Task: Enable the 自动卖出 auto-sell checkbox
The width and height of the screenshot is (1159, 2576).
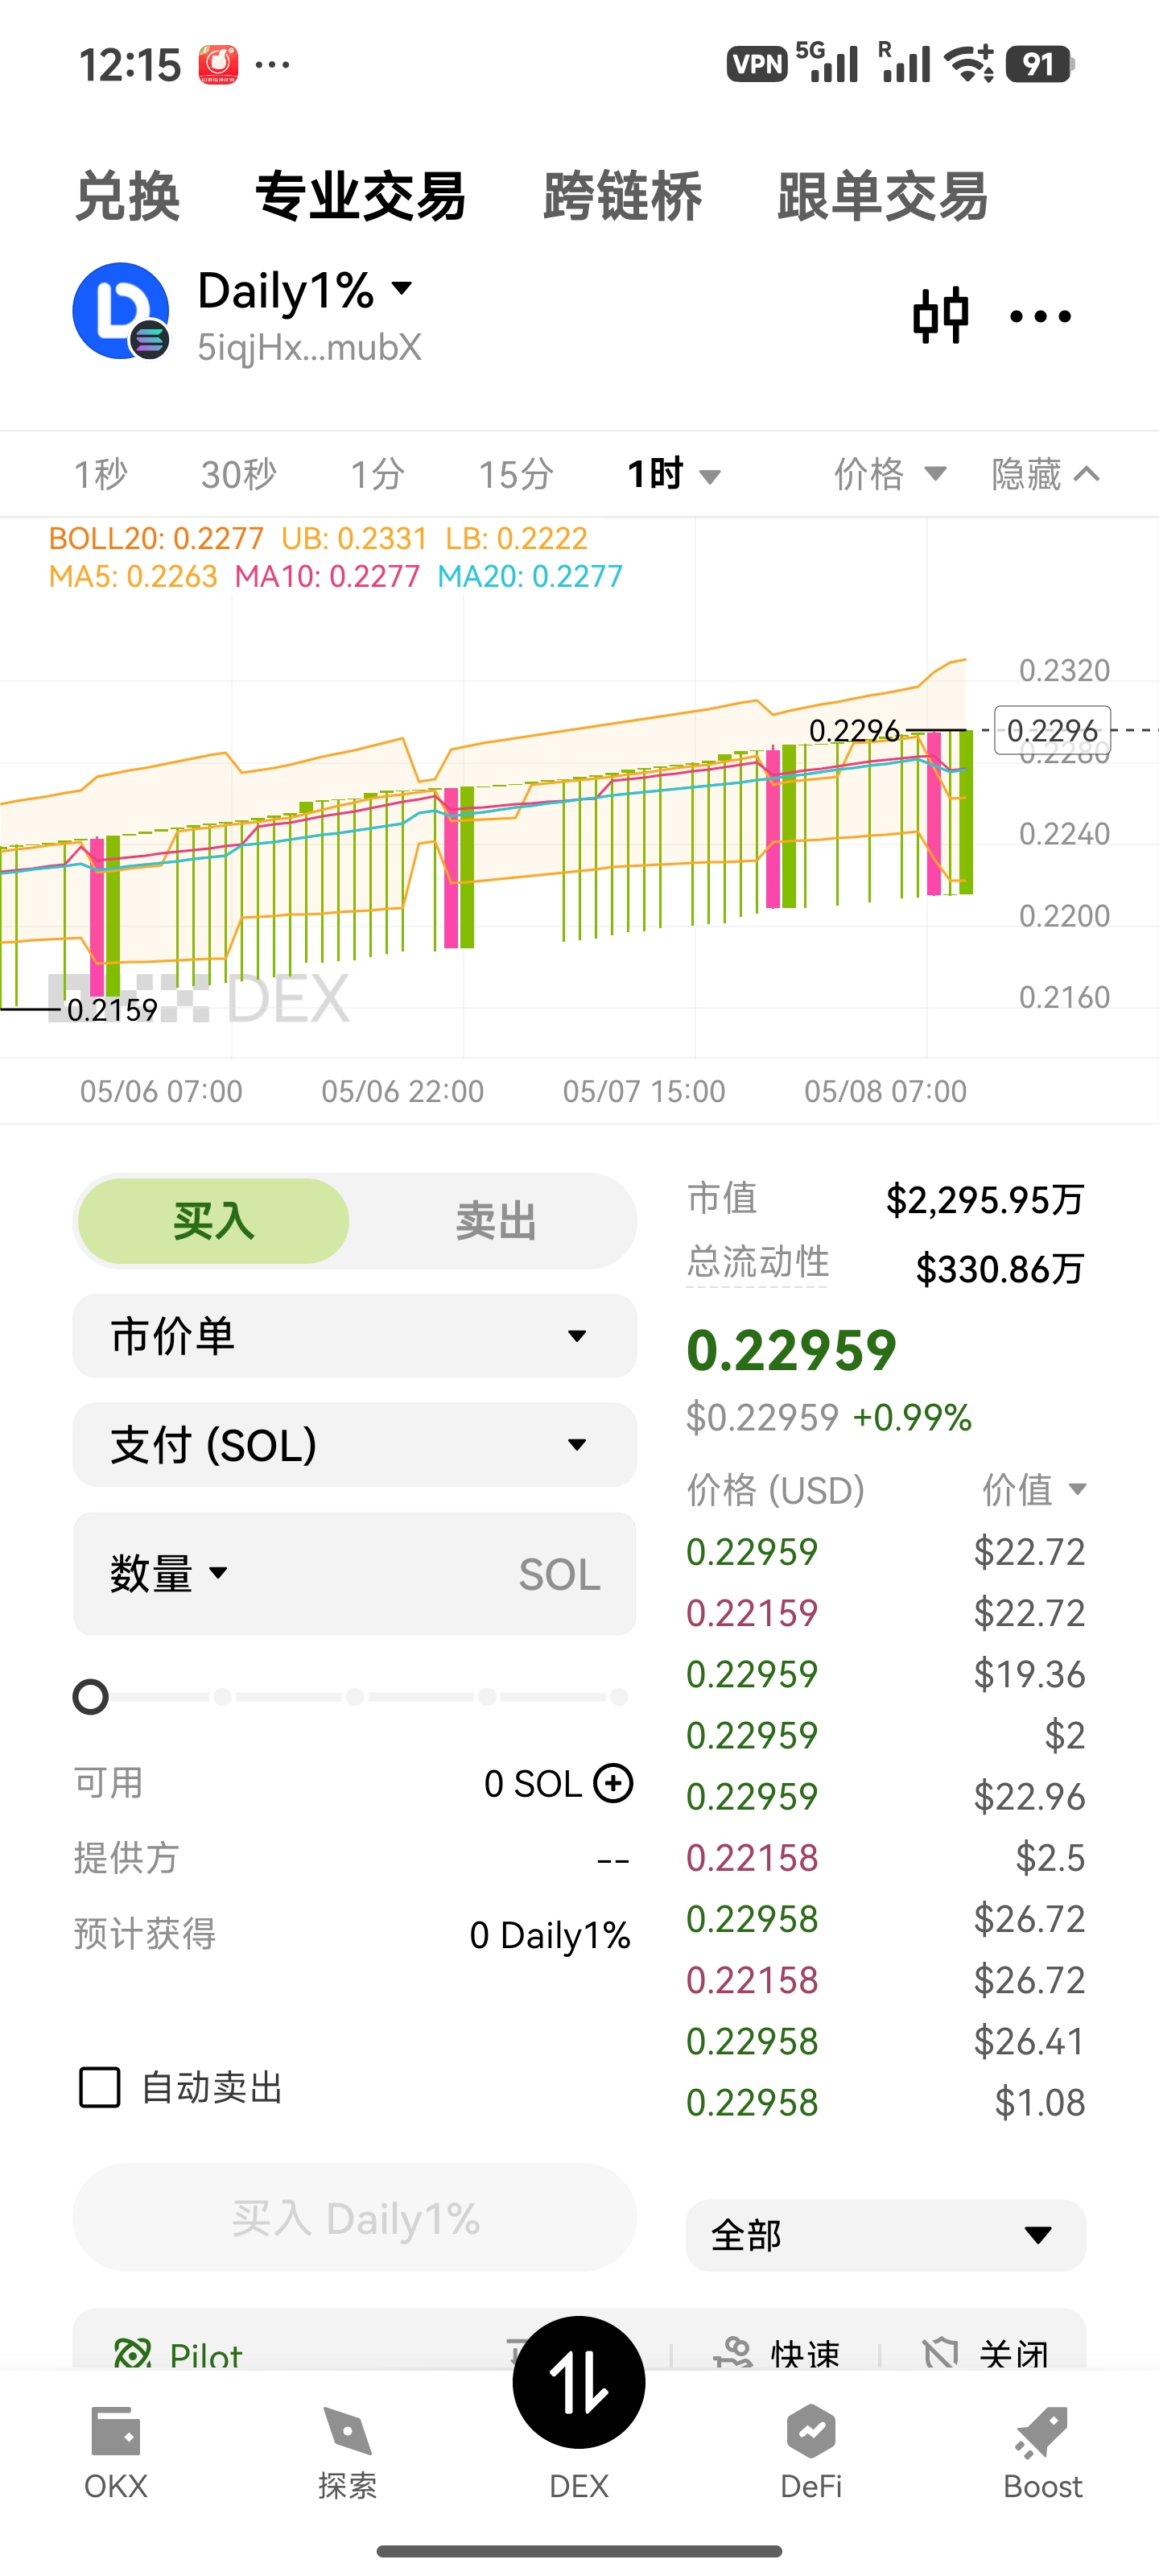Action: point(100,2087)
